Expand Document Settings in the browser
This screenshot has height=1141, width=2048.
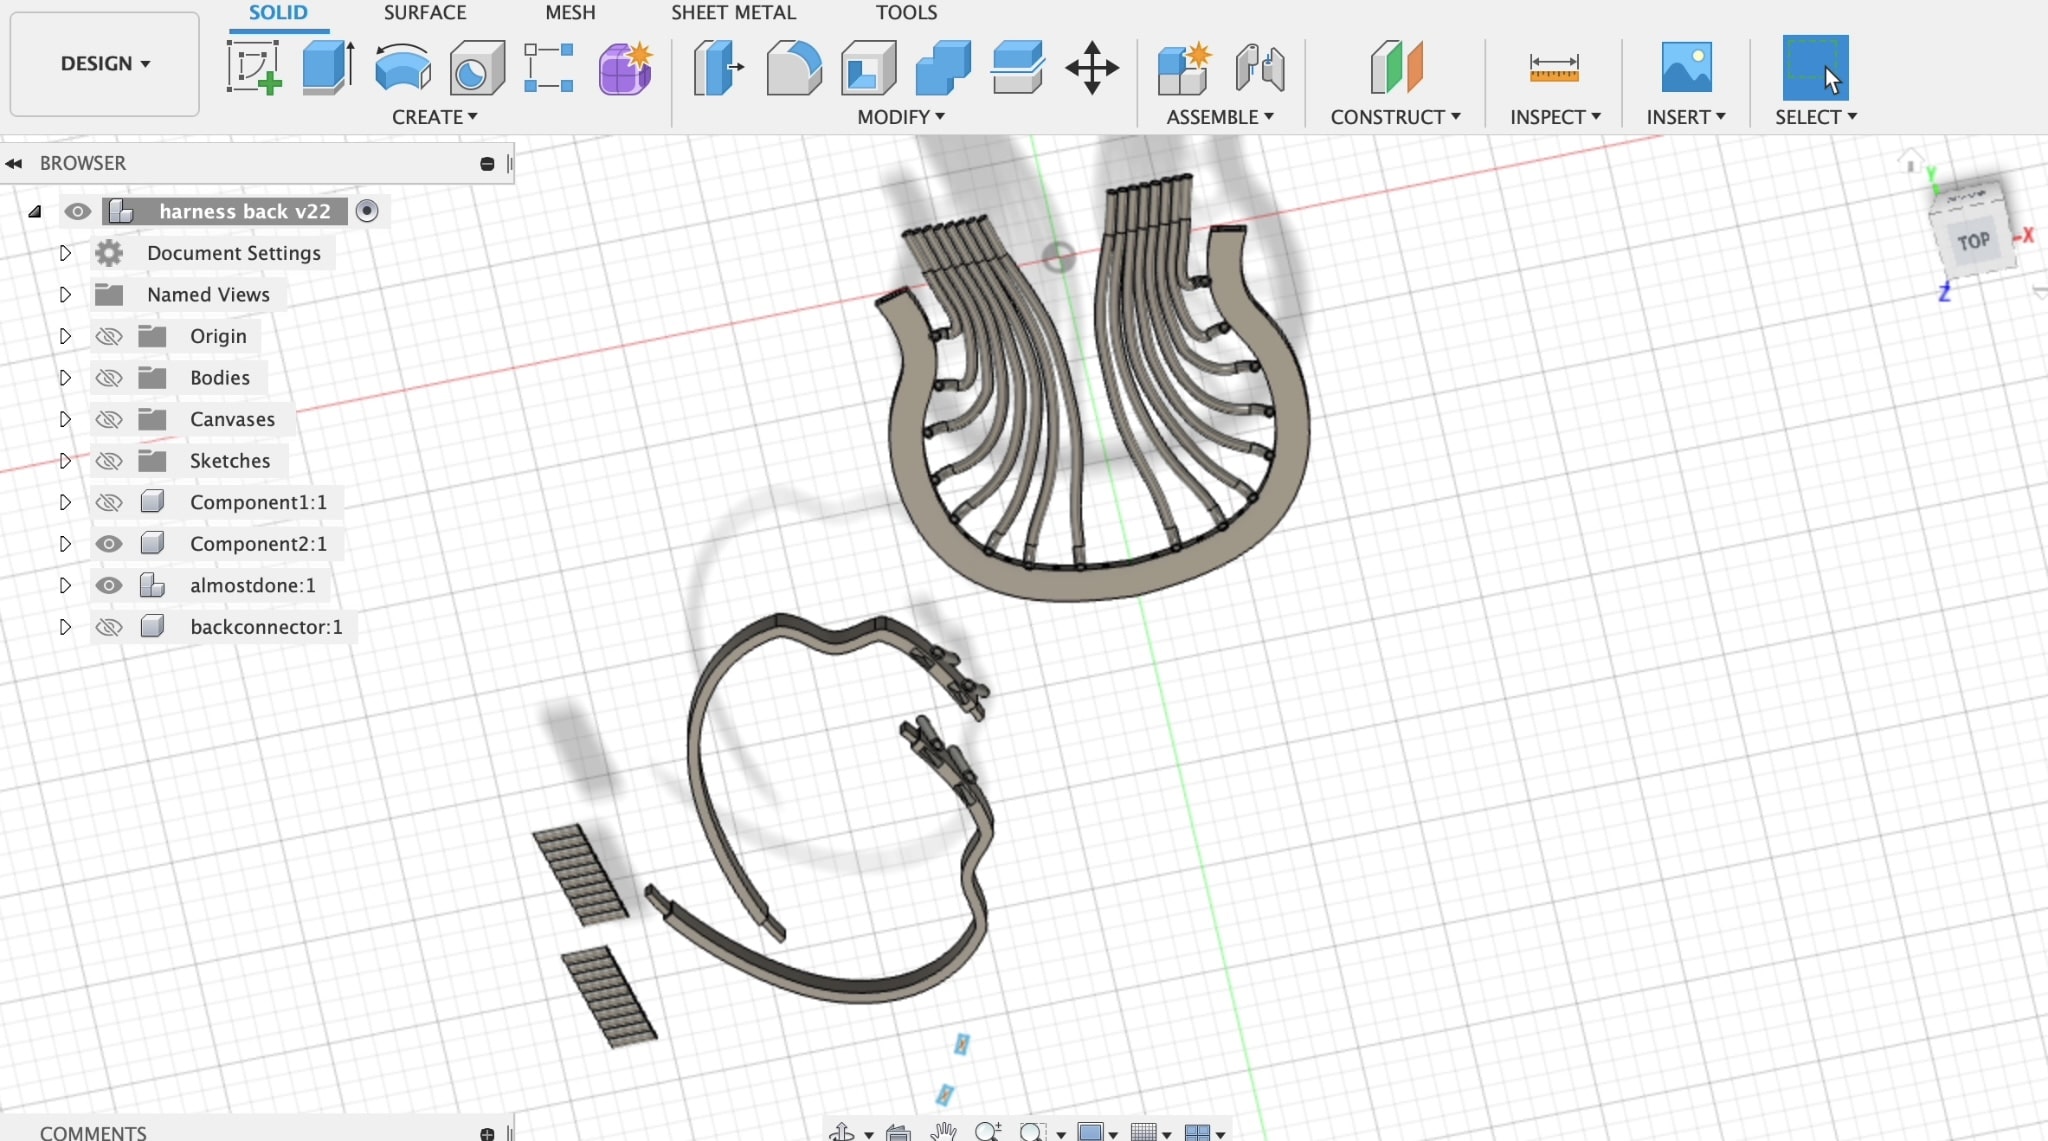[65, 253]
